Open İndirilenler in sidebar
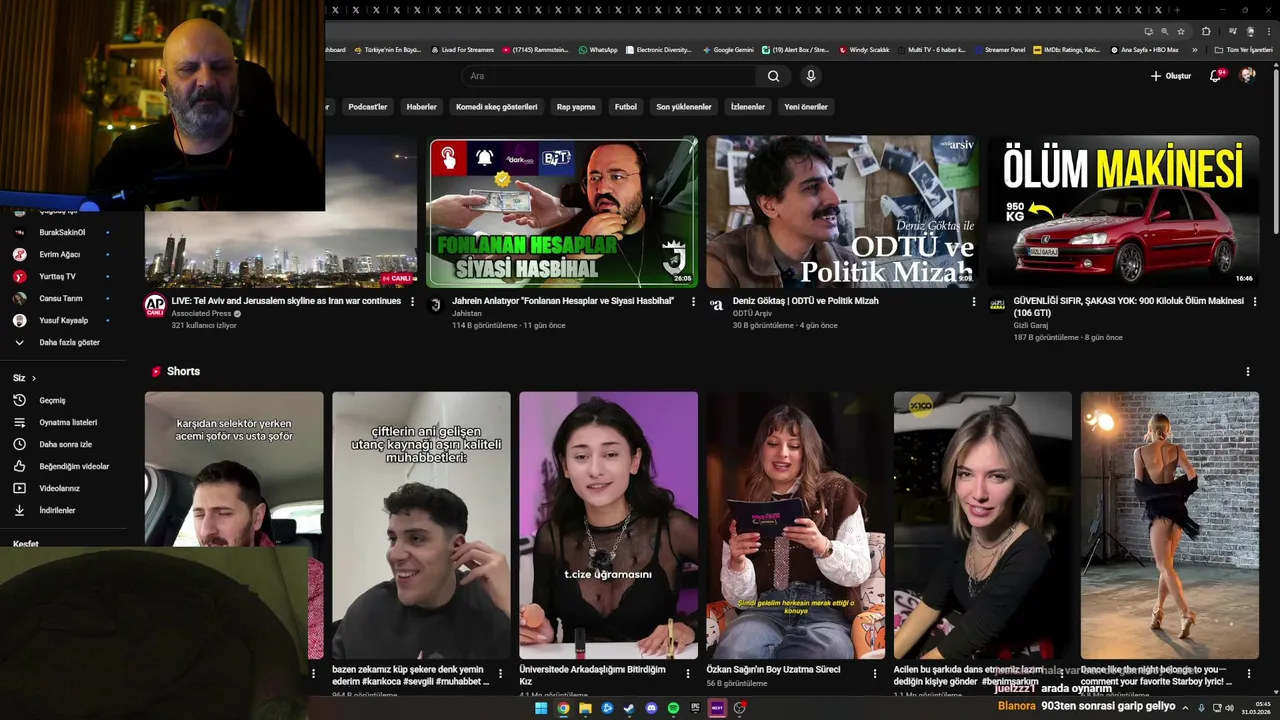This screenshot has height=720, width=1280. click(x=63, y=510)
